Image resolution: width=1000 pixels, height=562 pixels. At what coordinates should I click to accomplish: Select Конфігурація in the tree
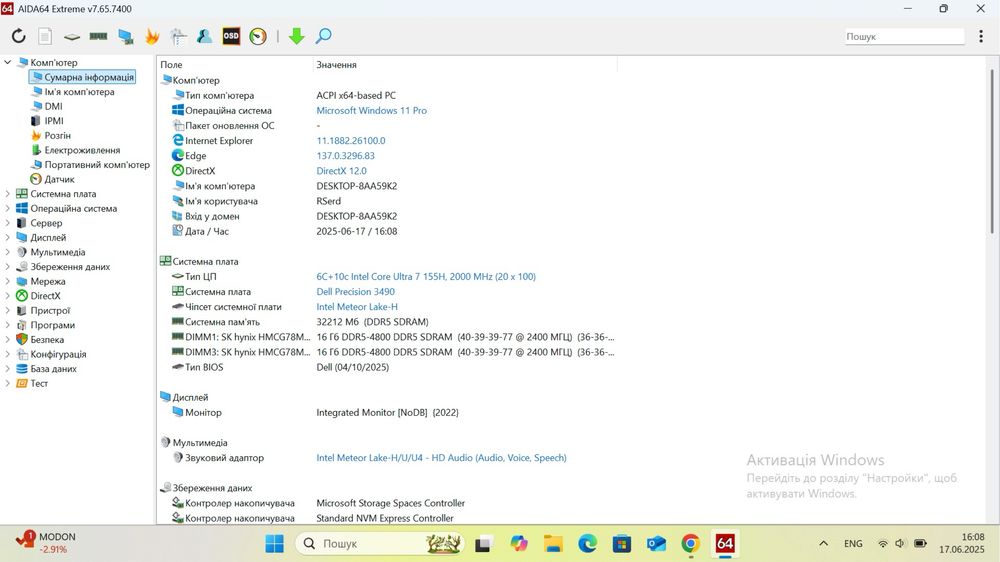click(x=58, y=355)
